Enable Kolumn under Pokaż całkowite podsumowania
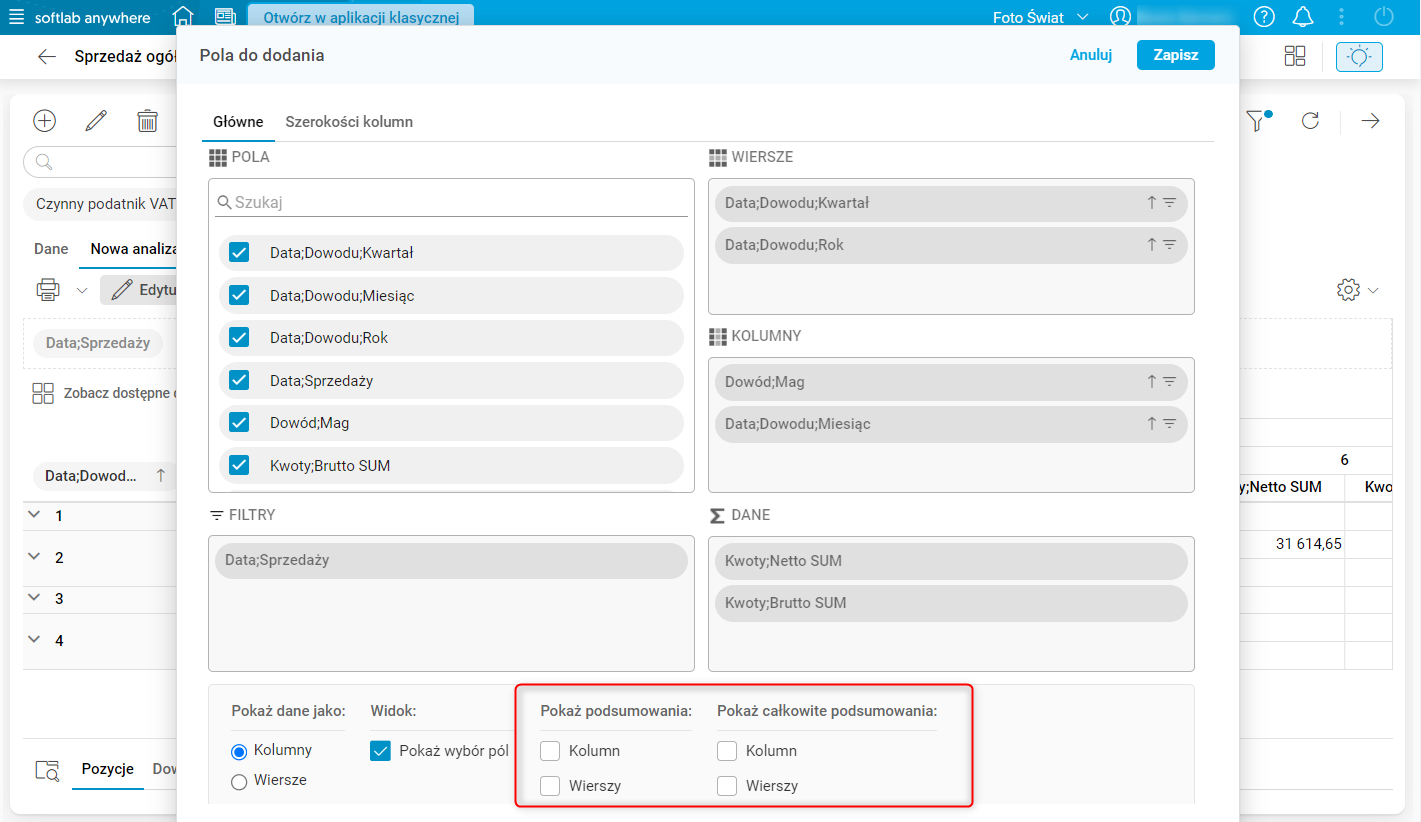The height and width of the screenshot is (822, 1421). 727,751
